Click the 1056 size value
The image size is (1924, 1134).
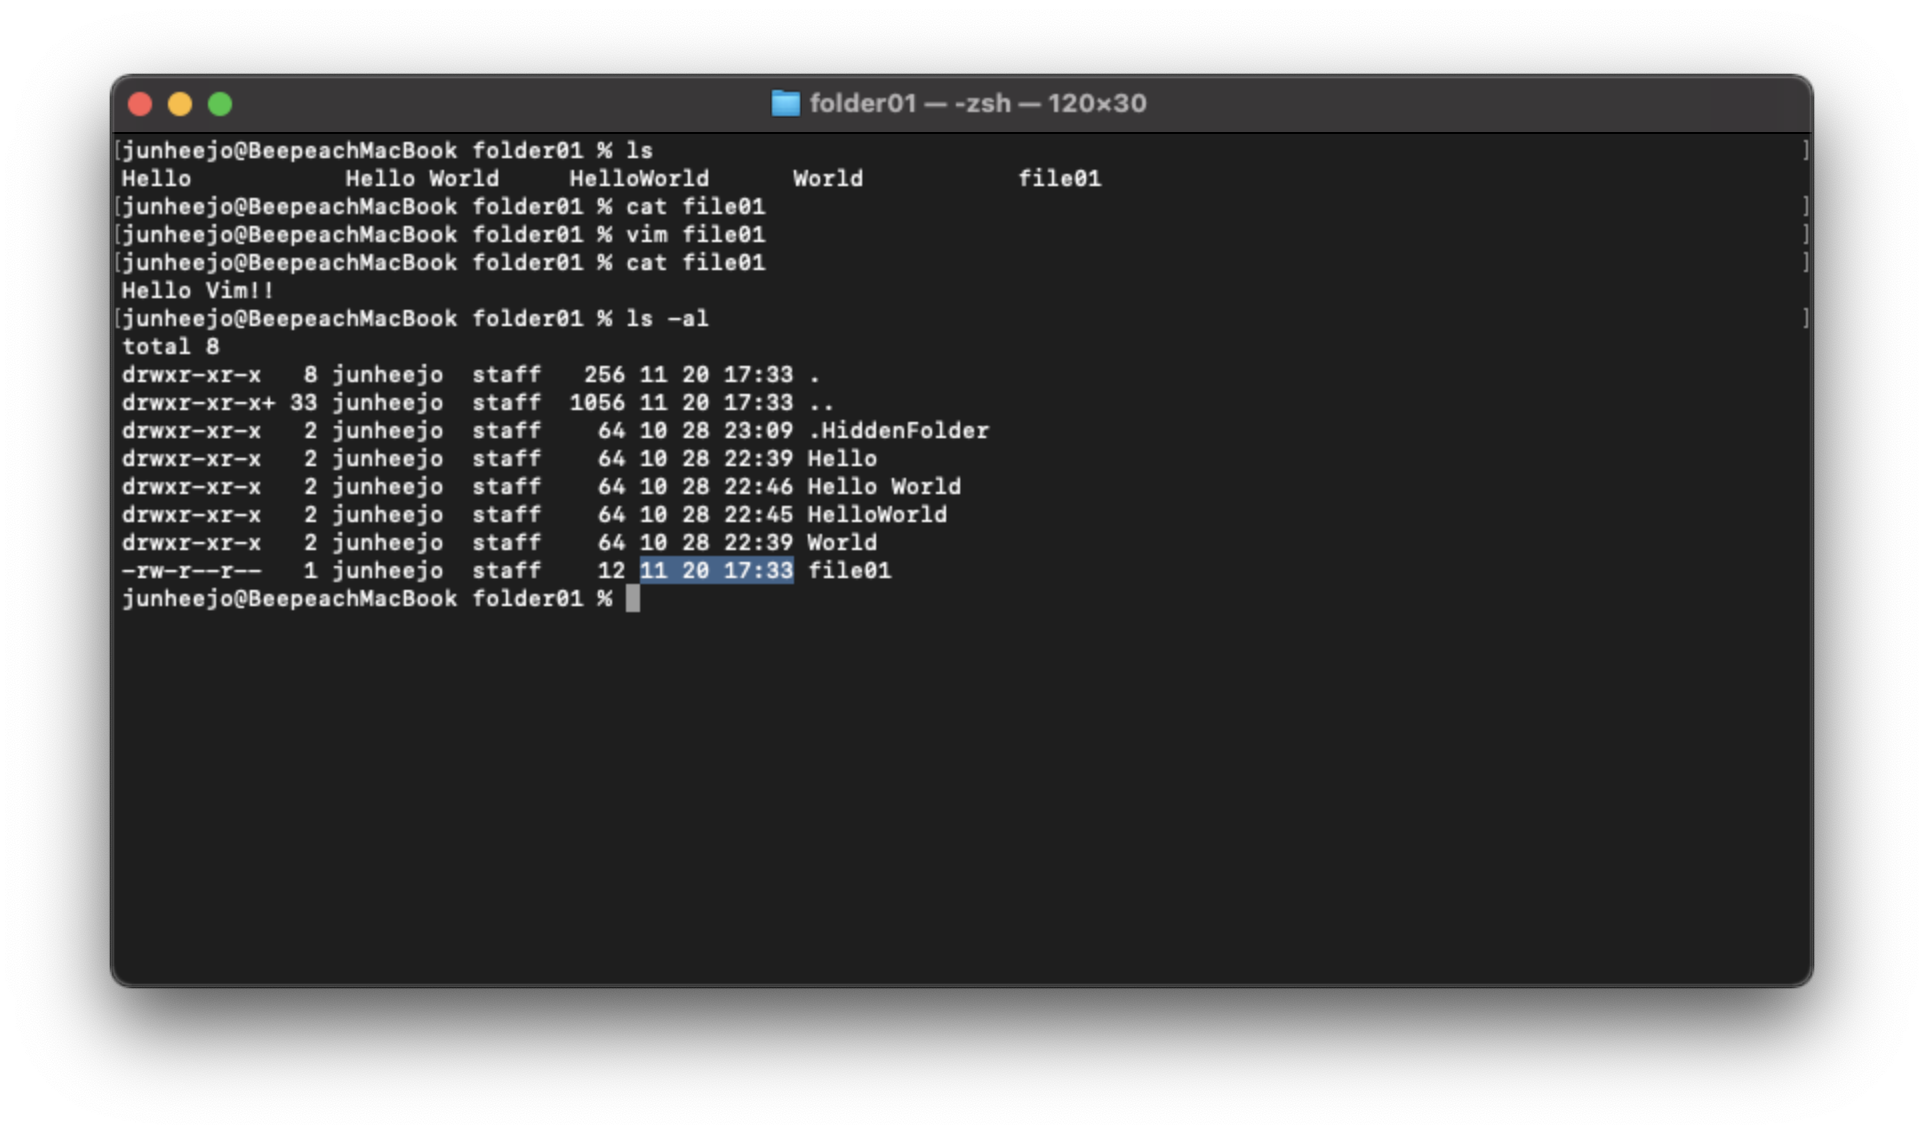click(597, 403)
